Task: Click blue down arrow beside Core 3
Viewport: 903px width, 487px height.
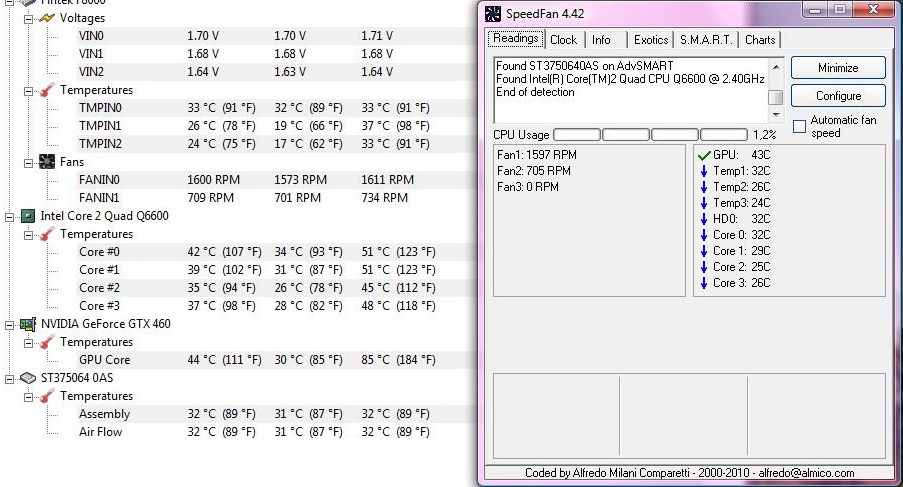Action: [x=704, y=283]
